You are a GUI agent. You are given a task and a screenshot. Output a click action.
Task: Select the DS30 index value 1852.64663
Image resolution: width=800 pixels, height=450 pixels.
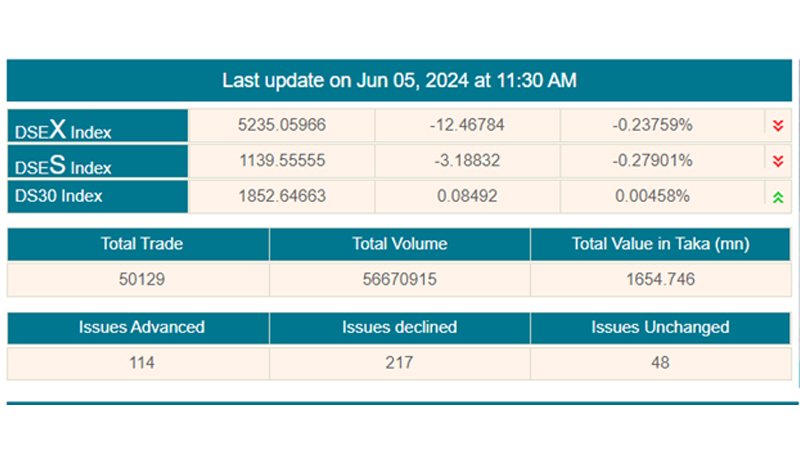[281, 196]
